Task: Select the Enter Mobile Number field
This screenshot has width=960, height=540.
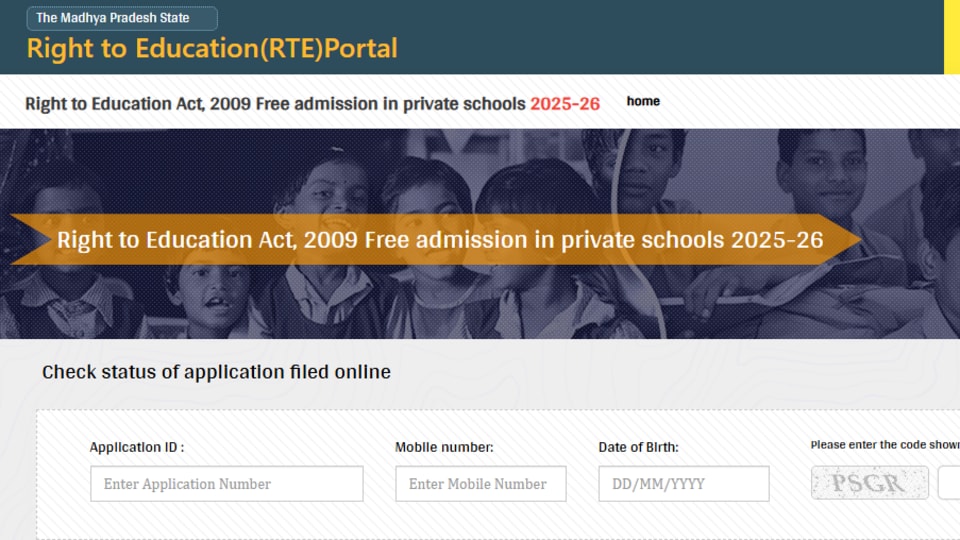Action: [x=481, y=484]
